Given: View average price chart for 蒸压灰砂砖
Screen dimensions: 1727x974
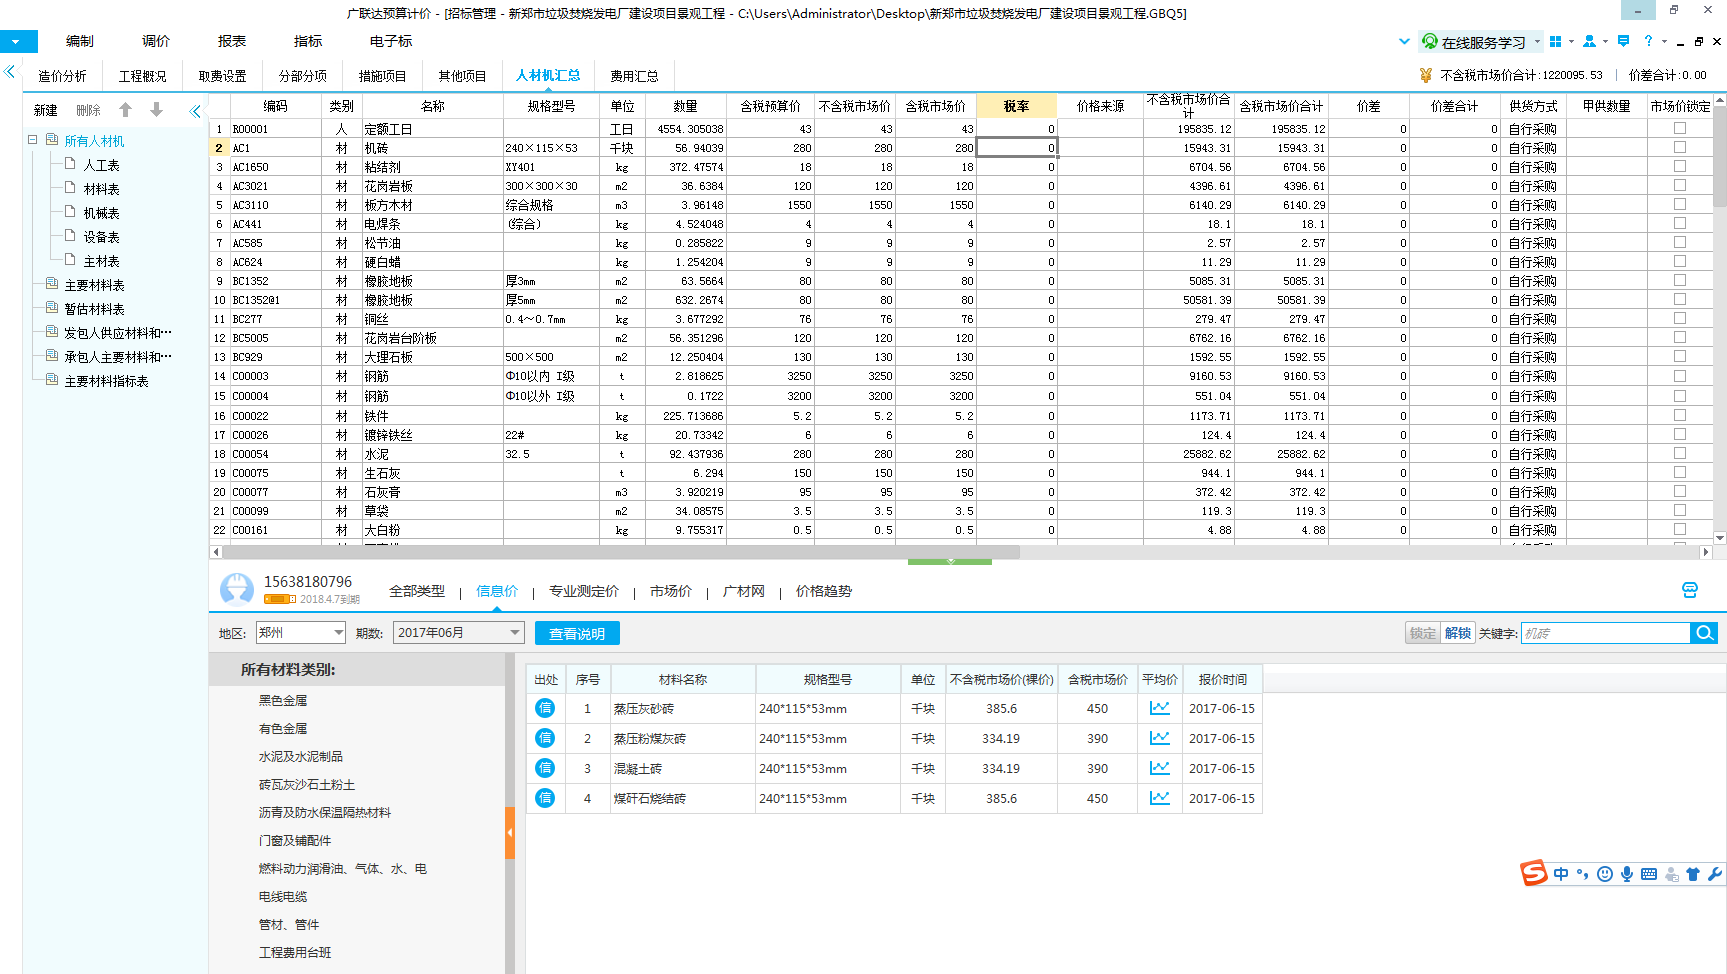Looking at the screenshot, I should click(1159, 708).
